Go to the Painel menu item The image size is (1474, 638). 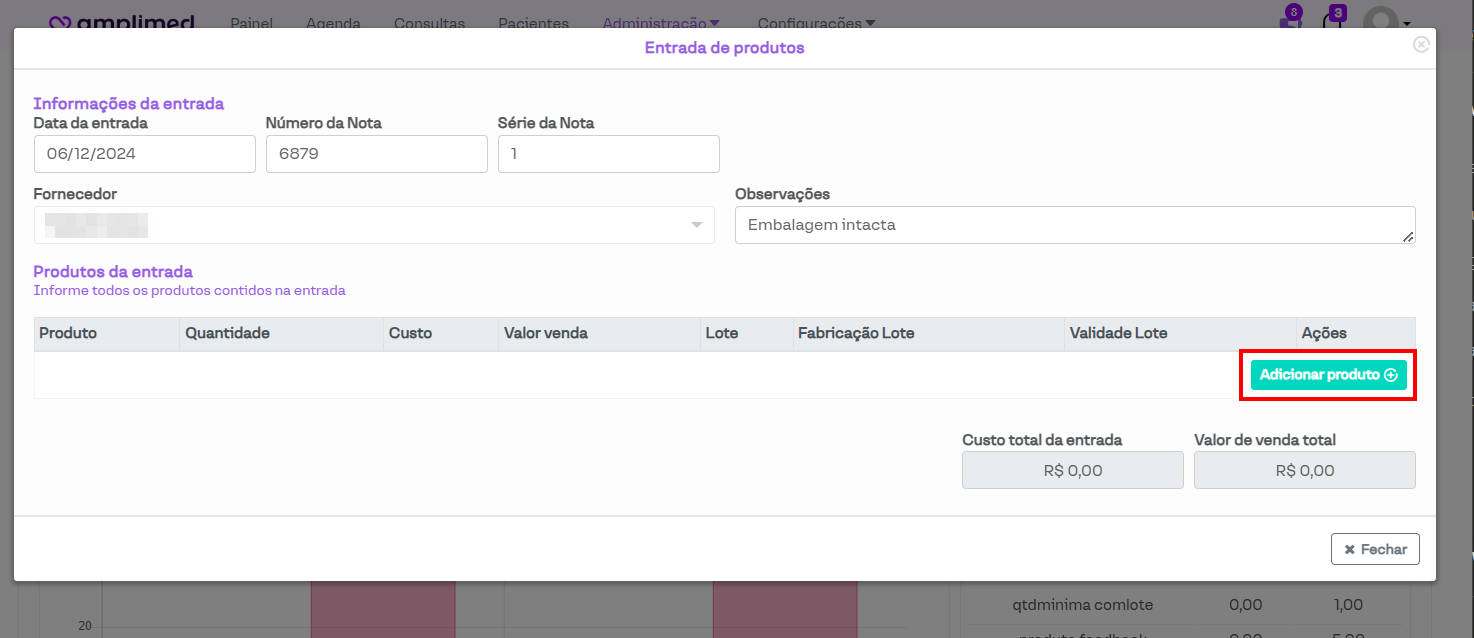coord(251,23)
